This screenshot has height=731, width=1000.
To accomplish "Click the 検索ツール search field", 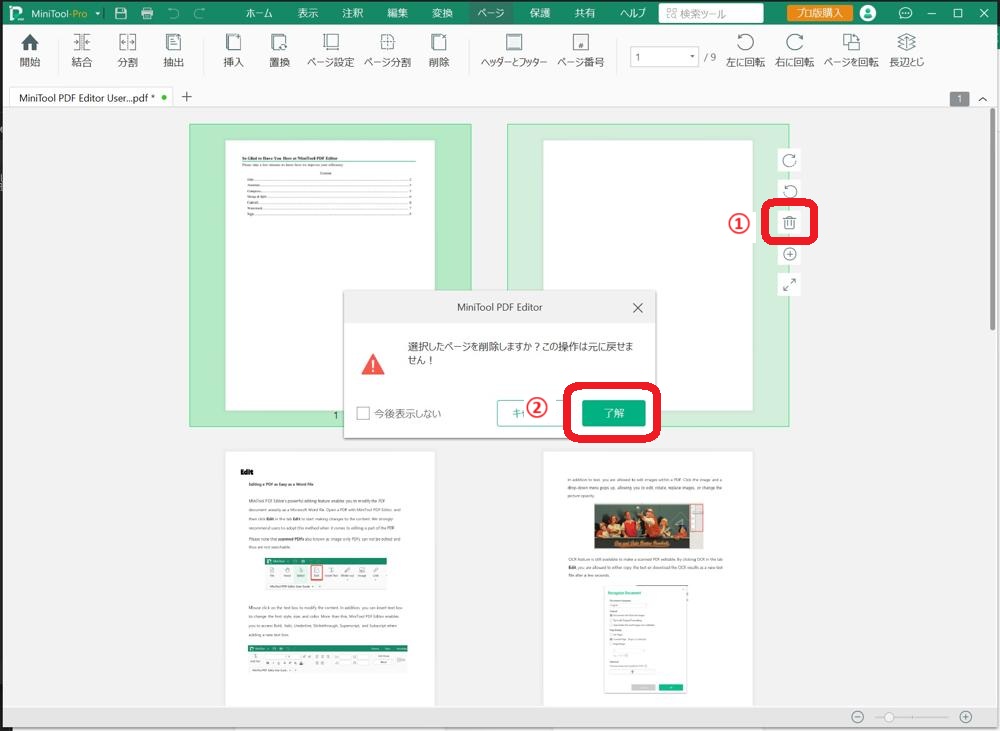I will pos(710,13).
